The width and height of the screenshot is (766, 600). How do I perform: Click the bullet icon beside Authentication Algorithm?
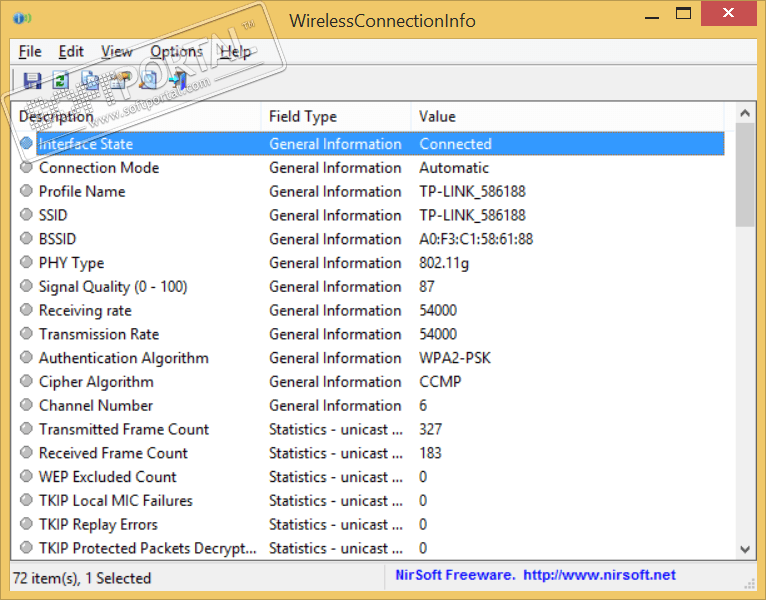pyautogui.click(x=26, y=357)
